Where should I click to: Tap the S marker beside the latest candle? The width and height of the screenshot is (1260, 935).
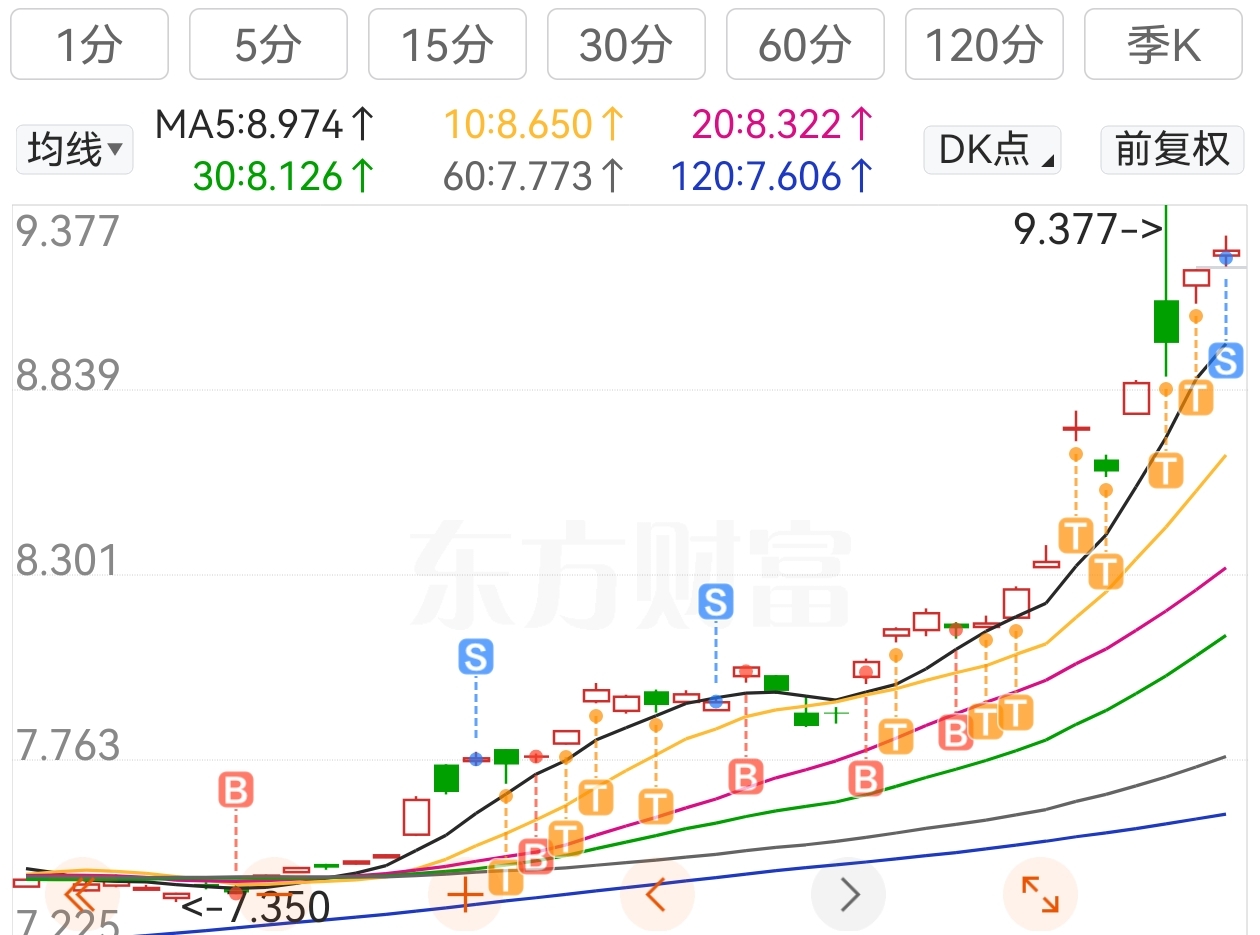[x=1225, y=361]
